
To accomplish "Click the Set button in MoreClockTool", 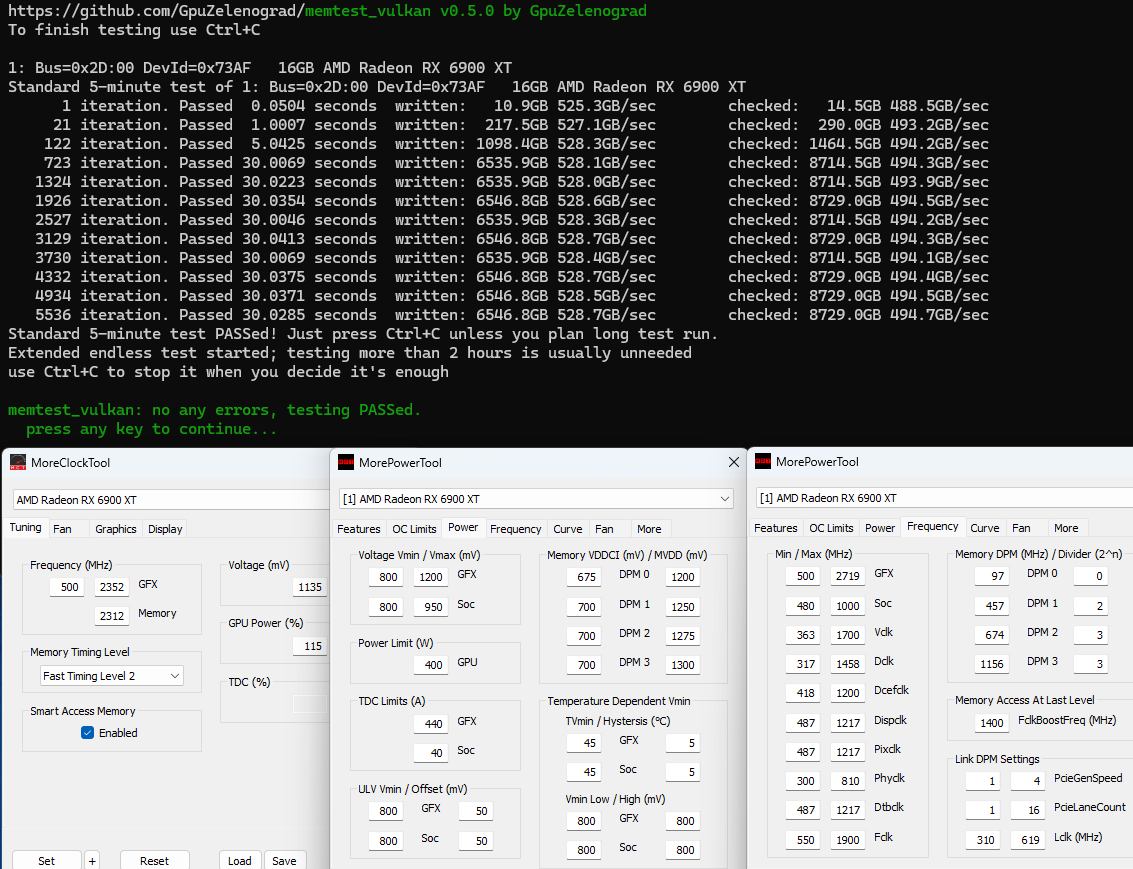I will pos(46,860).
